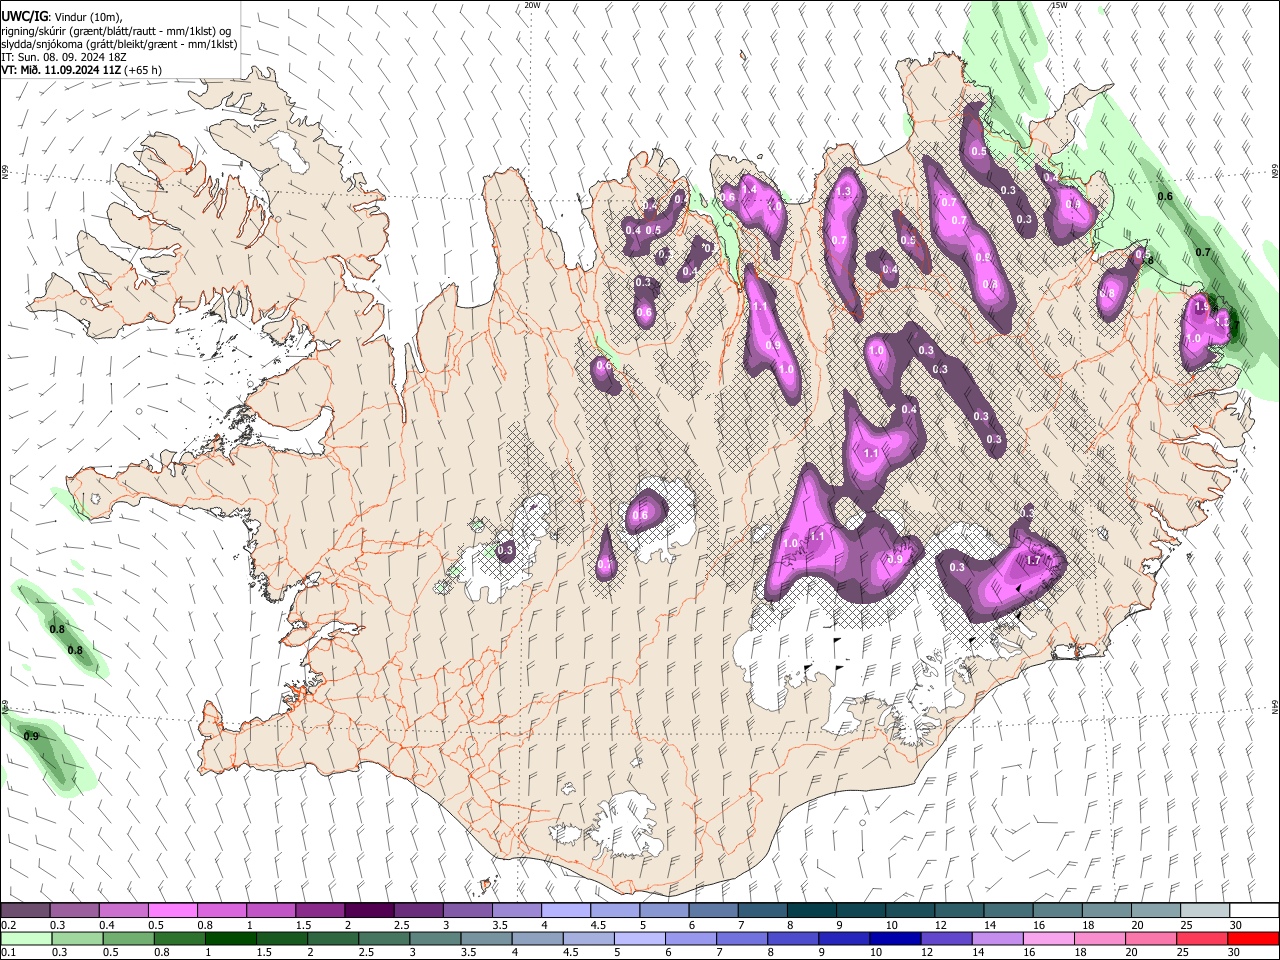
Task: Click the black "0.6" rain value offshore northeast
Action: click(x=1165, y=196)
